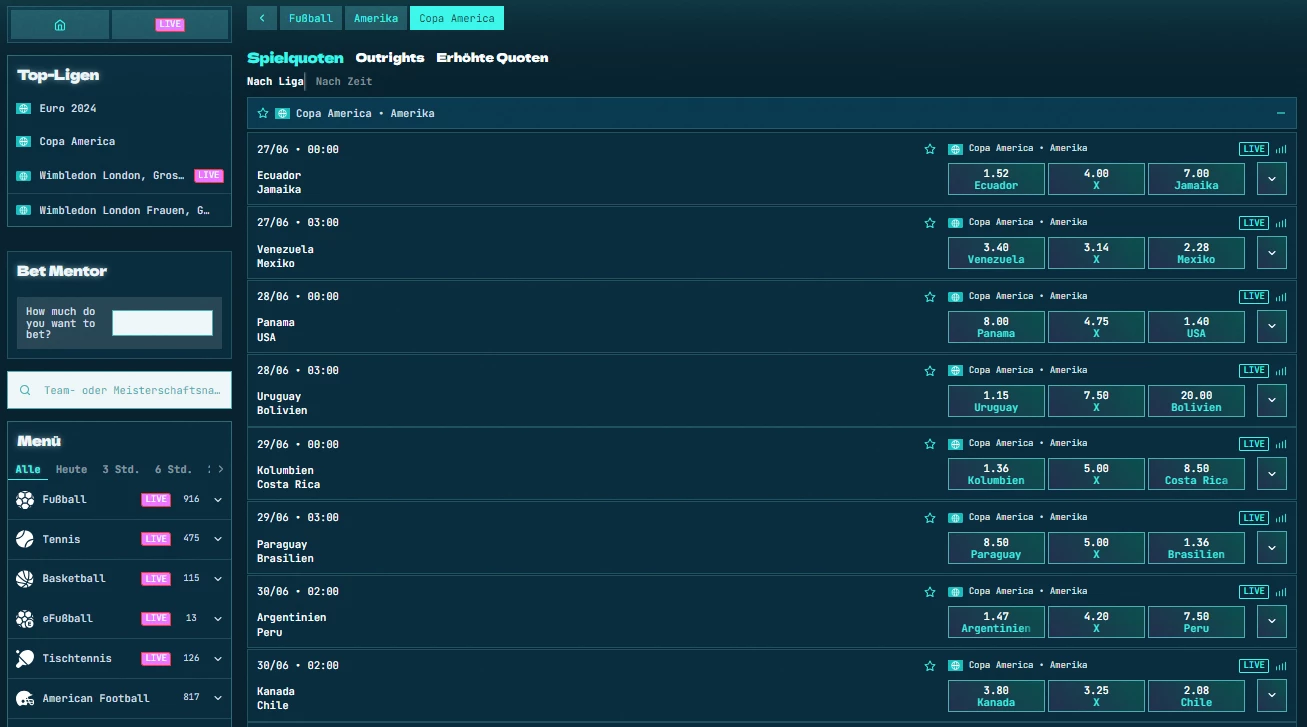Star the Kanada vs Chile match
Viewport: 1307px width, 727px height.
pyautogui.click(x=930, y=665)
